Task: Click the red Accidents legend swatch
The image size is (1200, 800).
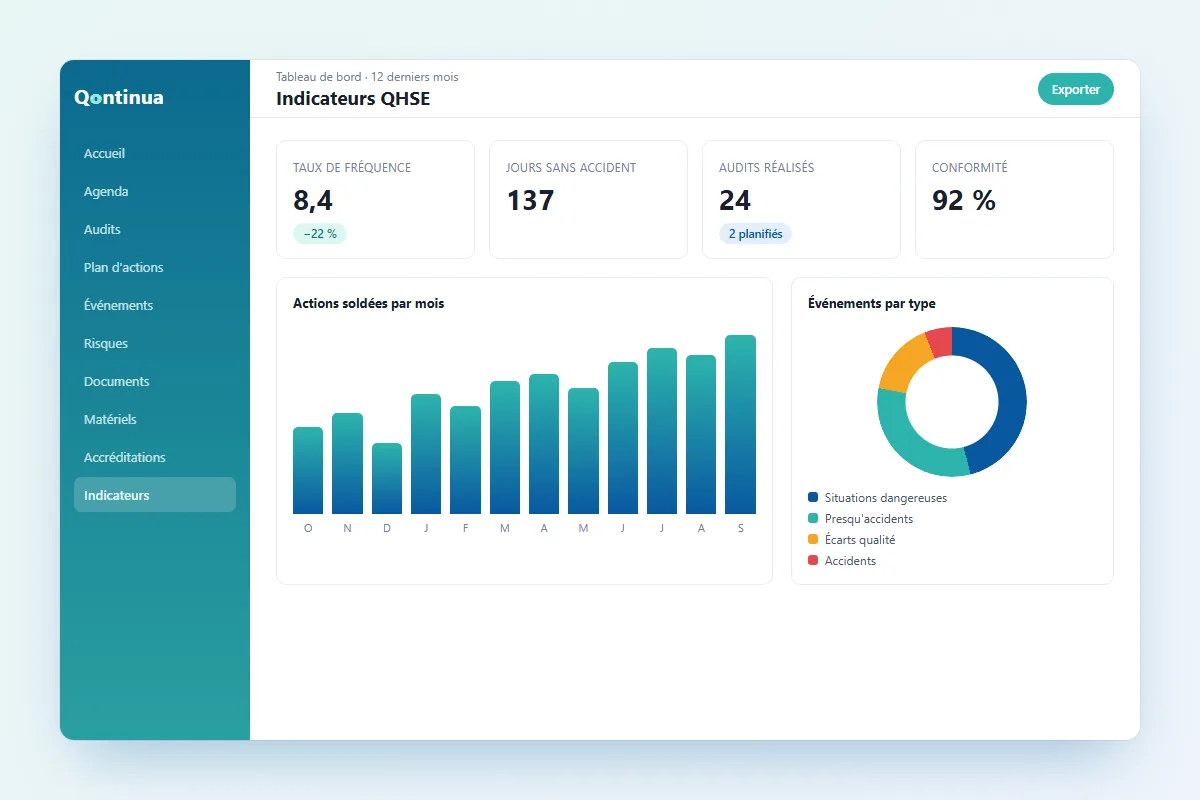Action: pos(813,560)
